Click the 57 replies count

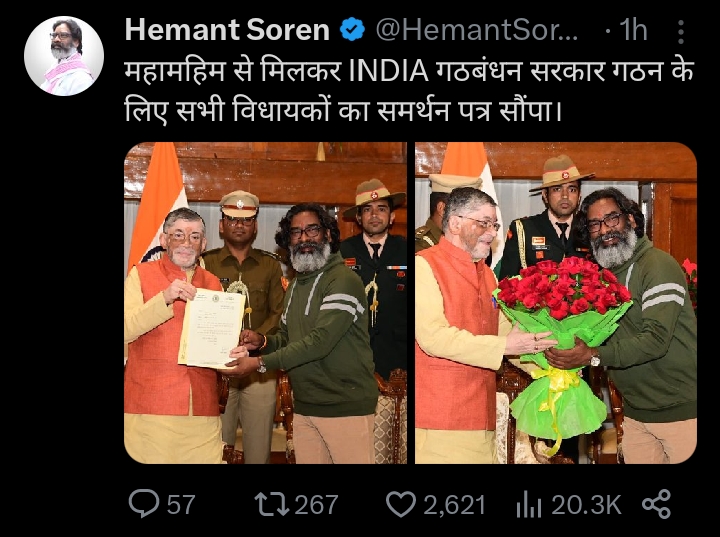click(x=181, y=504)
